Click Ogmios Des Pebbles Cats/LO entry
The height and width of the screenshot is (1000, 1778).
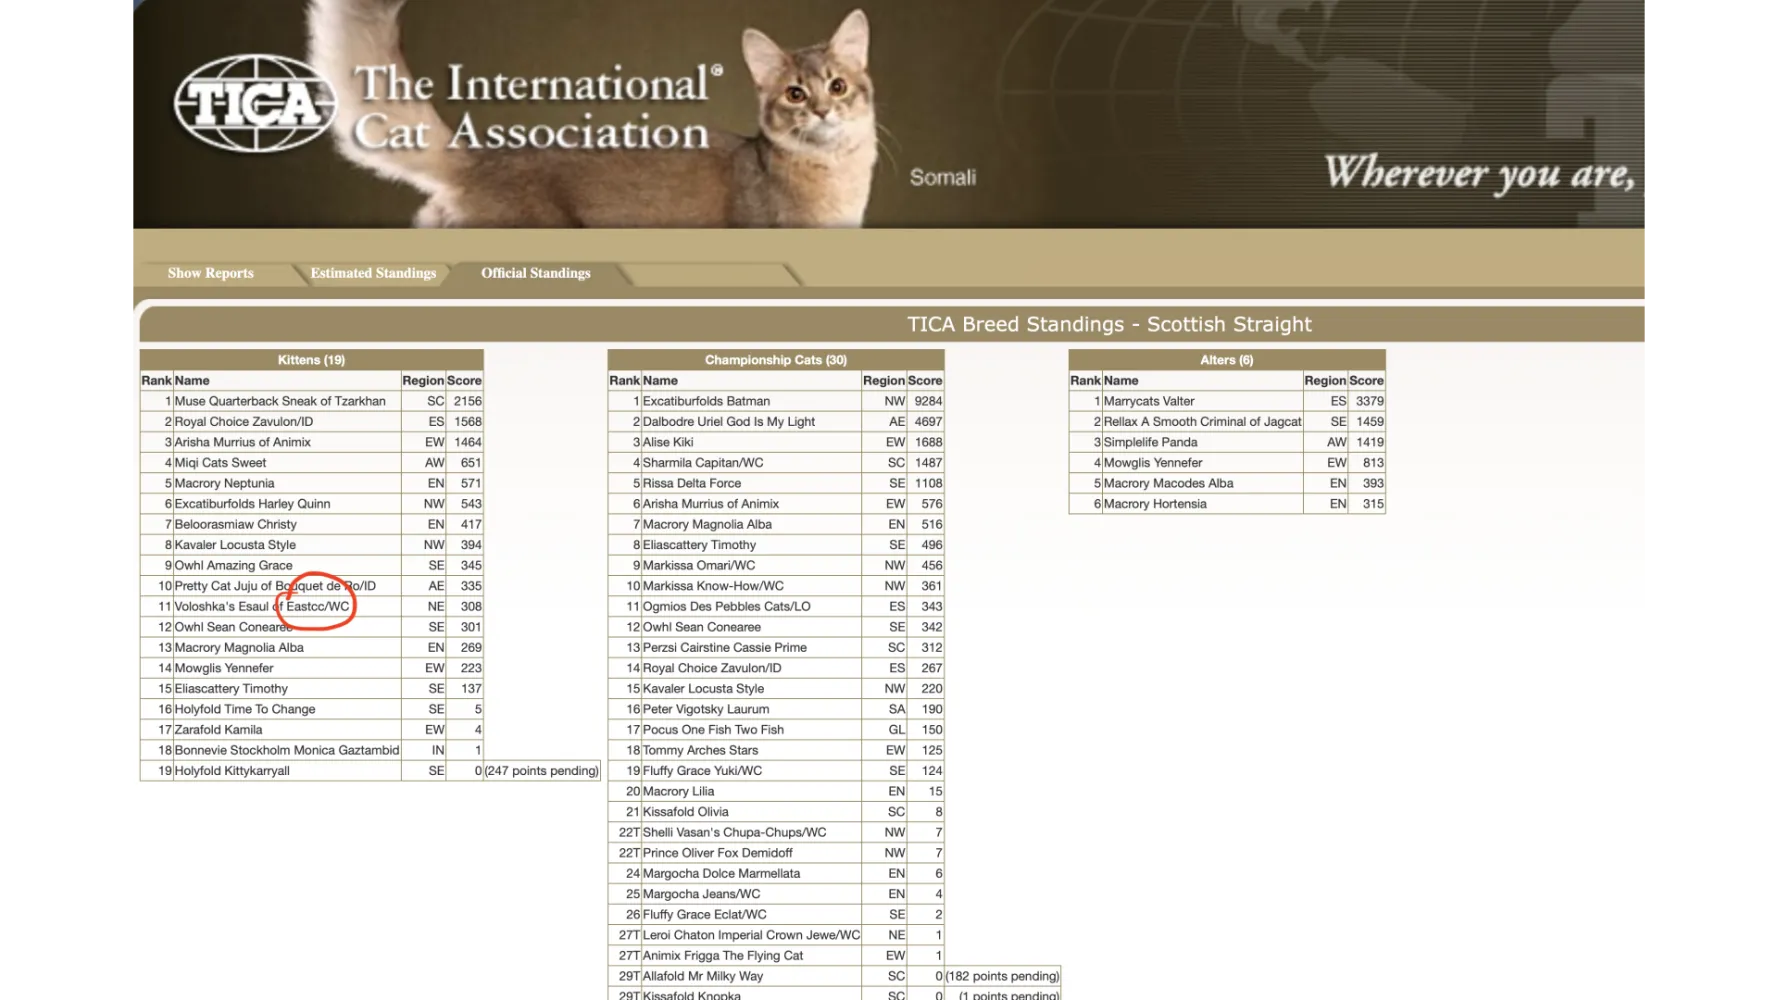(727, 606)
